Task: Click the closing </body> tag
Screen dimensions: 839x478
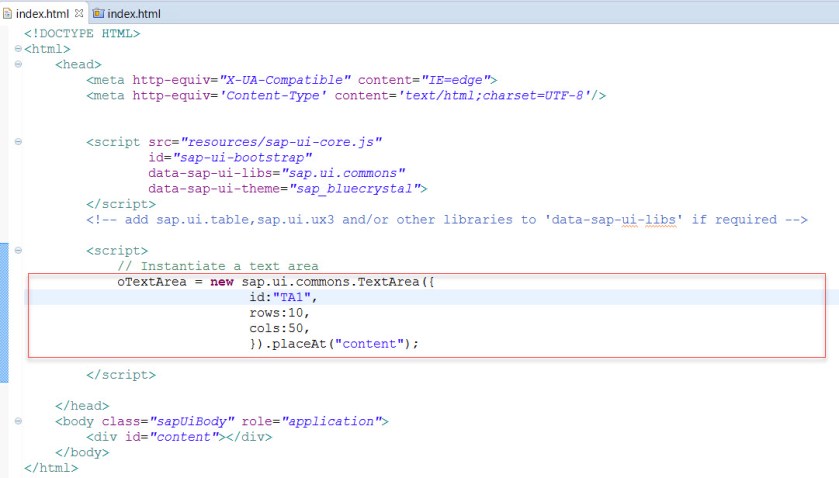Action: pyautogui.click(x=82, y=452)
